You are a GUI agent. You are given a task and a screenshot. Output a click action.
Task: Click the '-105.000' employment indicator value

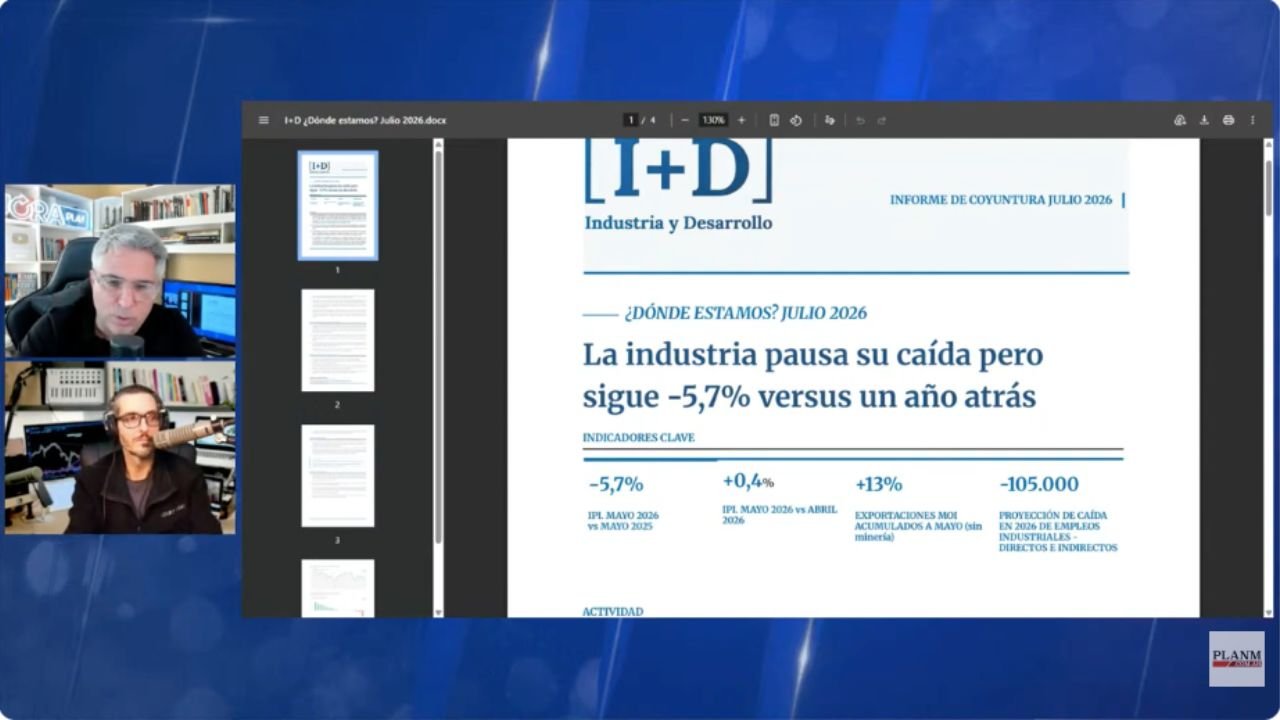click(x=1039, y=485)
